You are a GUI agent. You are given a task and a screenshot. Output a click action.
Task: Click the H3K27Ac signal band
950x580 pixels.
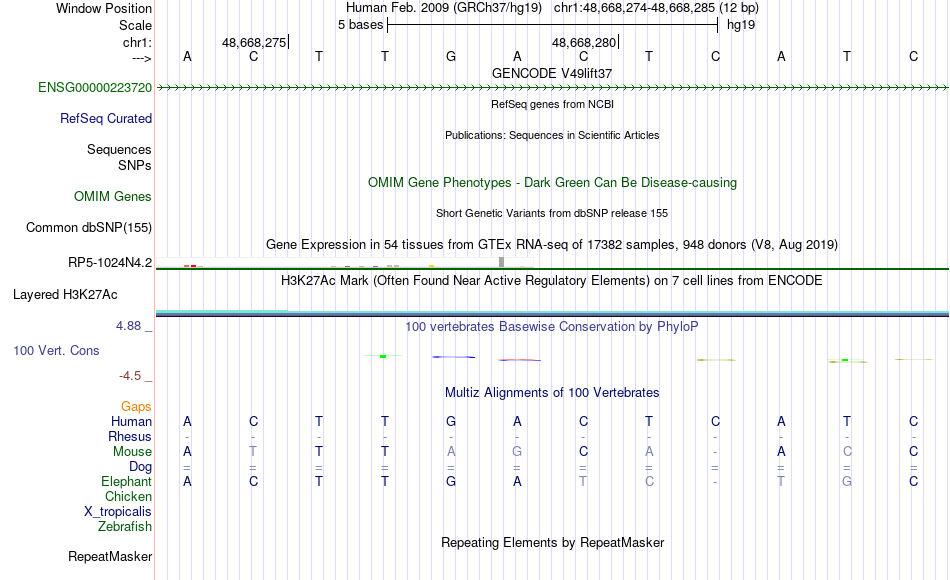click(x=552, y=313)
